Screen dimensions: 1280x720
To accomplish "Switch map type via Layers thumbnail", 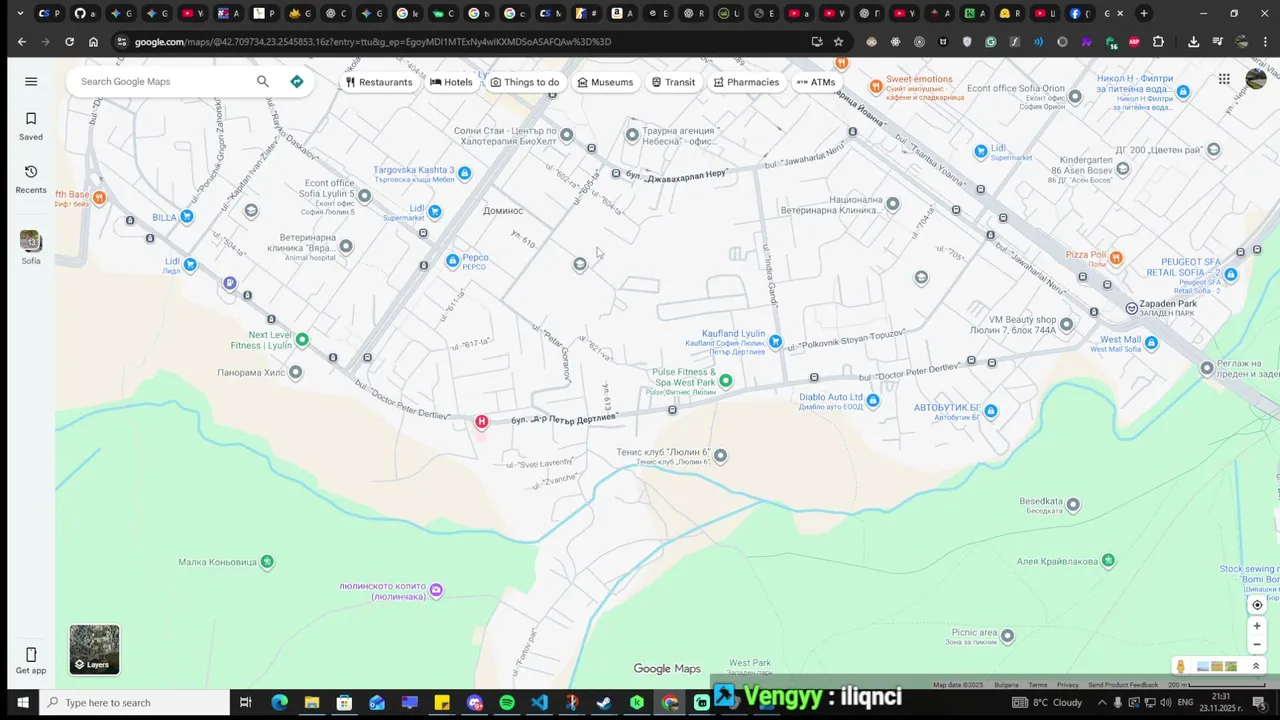I will [94, 650].
